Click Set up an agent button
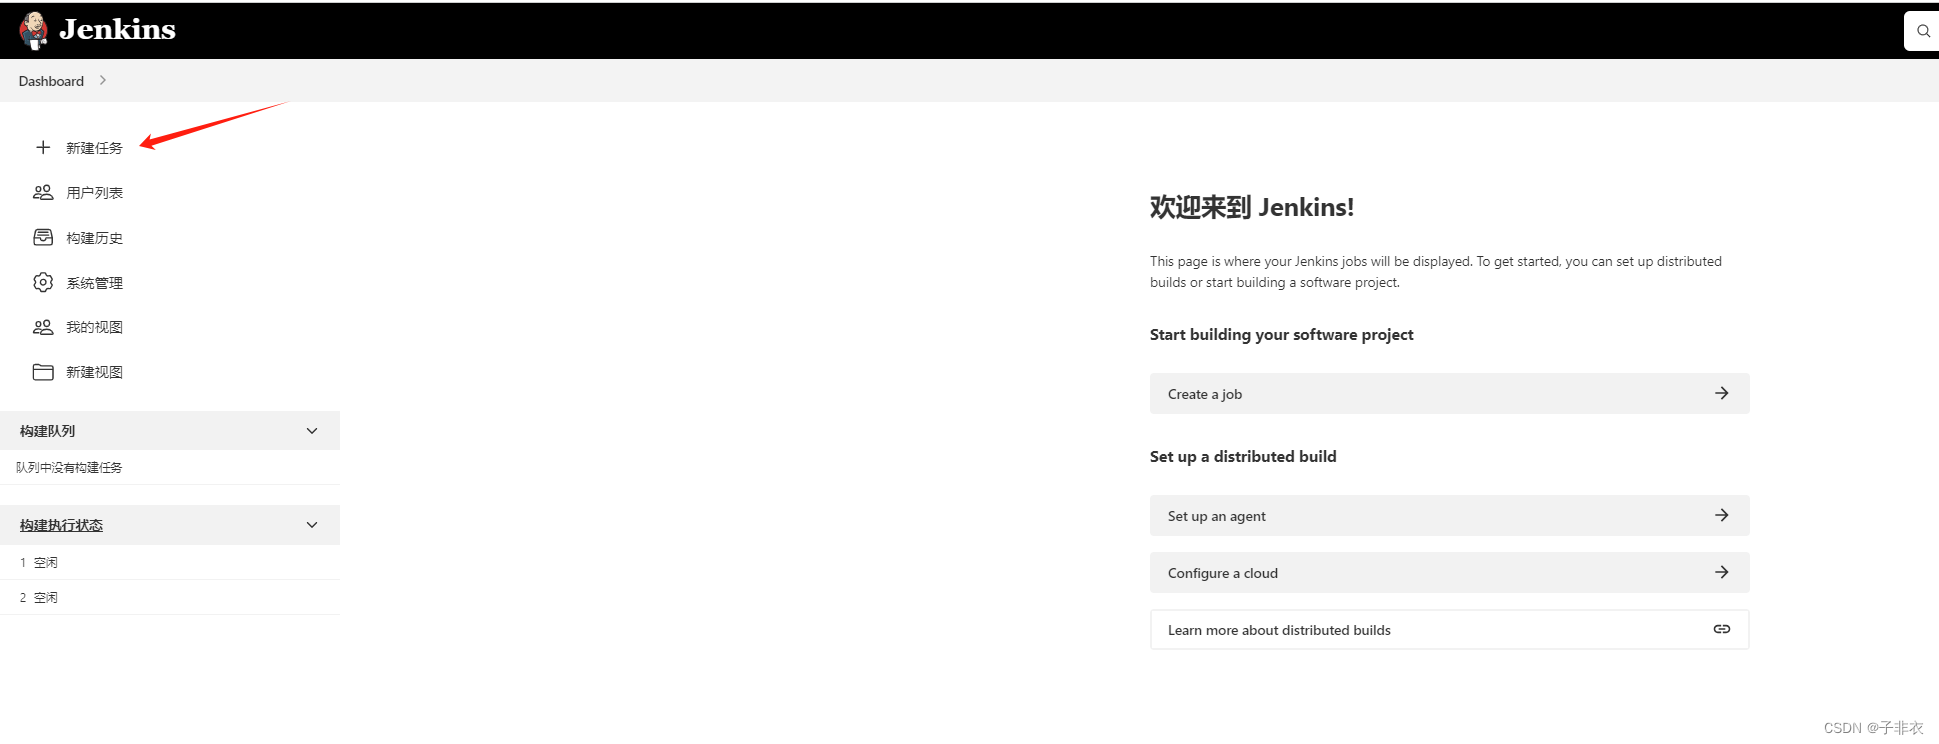This screenshot has width=1939, height=744. pyautogui.click(x=1449, y=516)
